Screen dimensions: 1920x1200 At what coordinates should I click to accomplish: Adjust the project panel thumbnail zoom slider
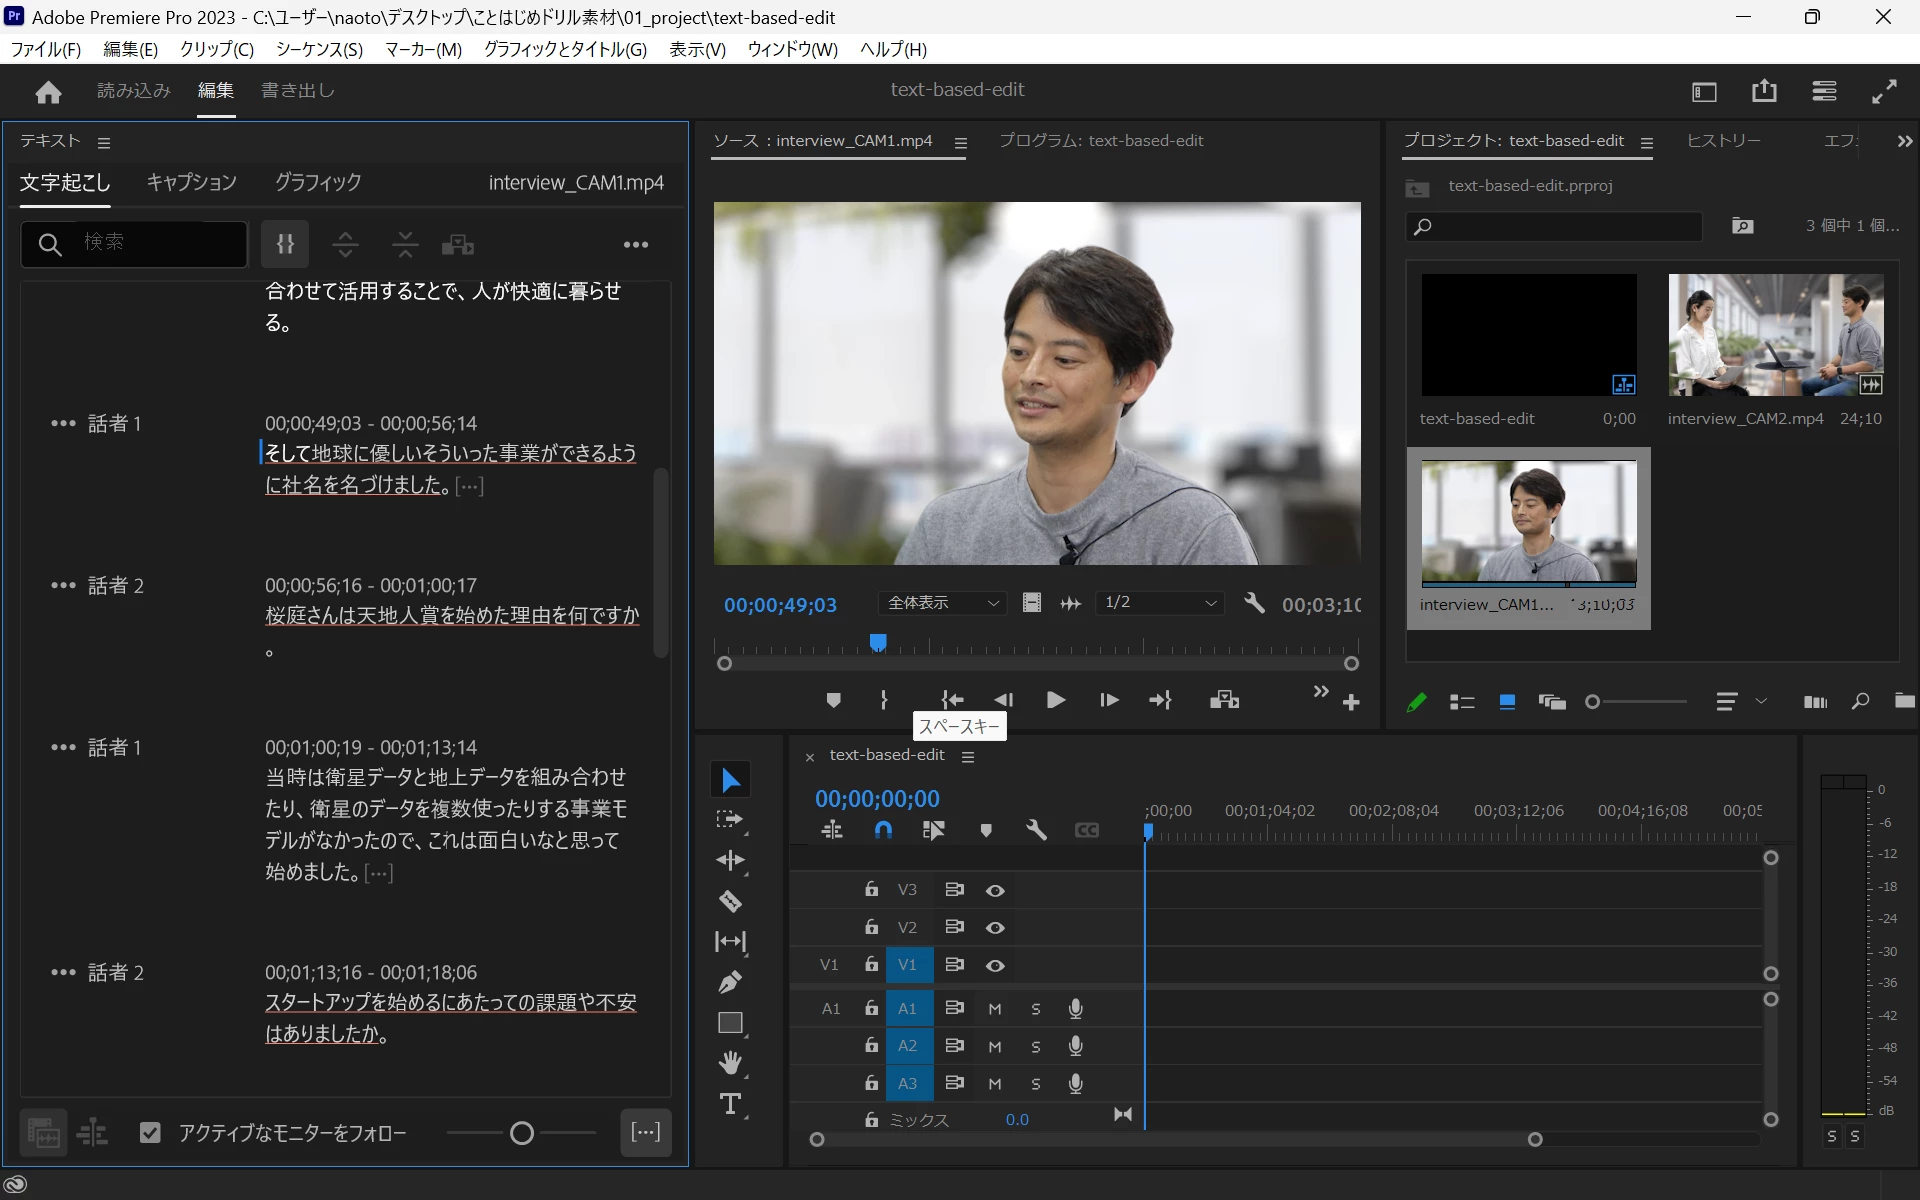point(1593,702)
